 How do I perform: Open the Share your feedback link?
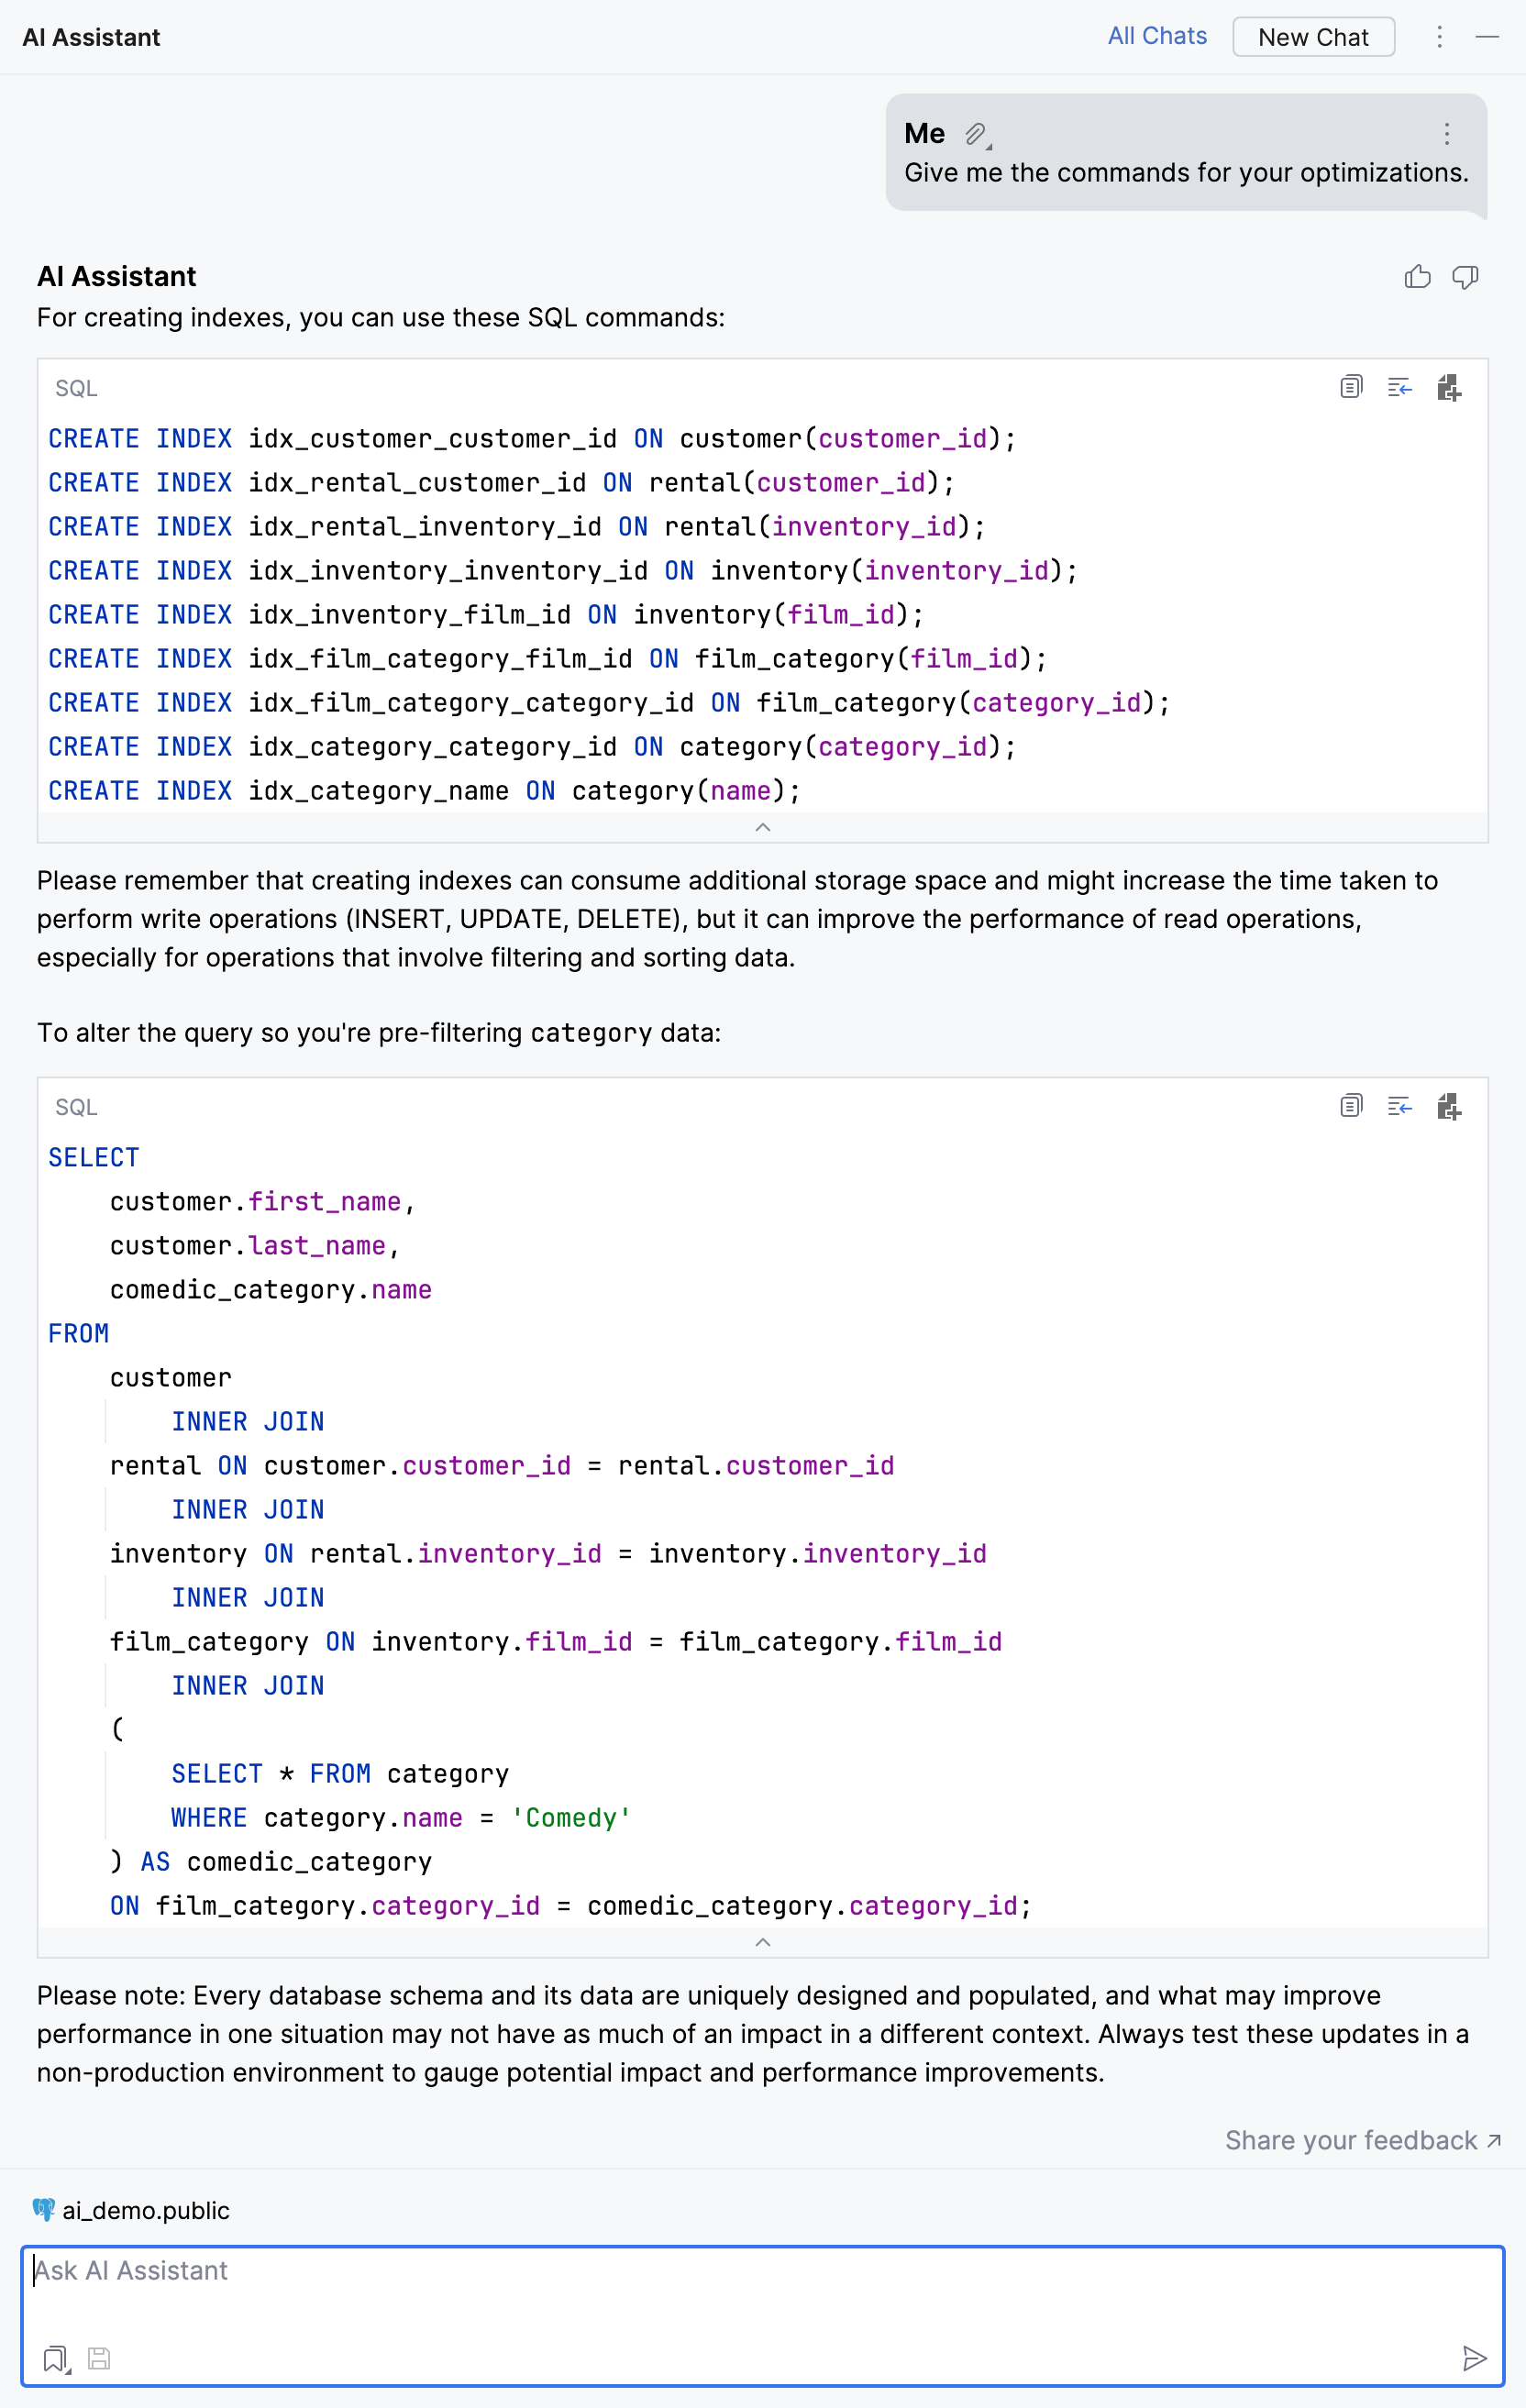click(1362, 2140)
